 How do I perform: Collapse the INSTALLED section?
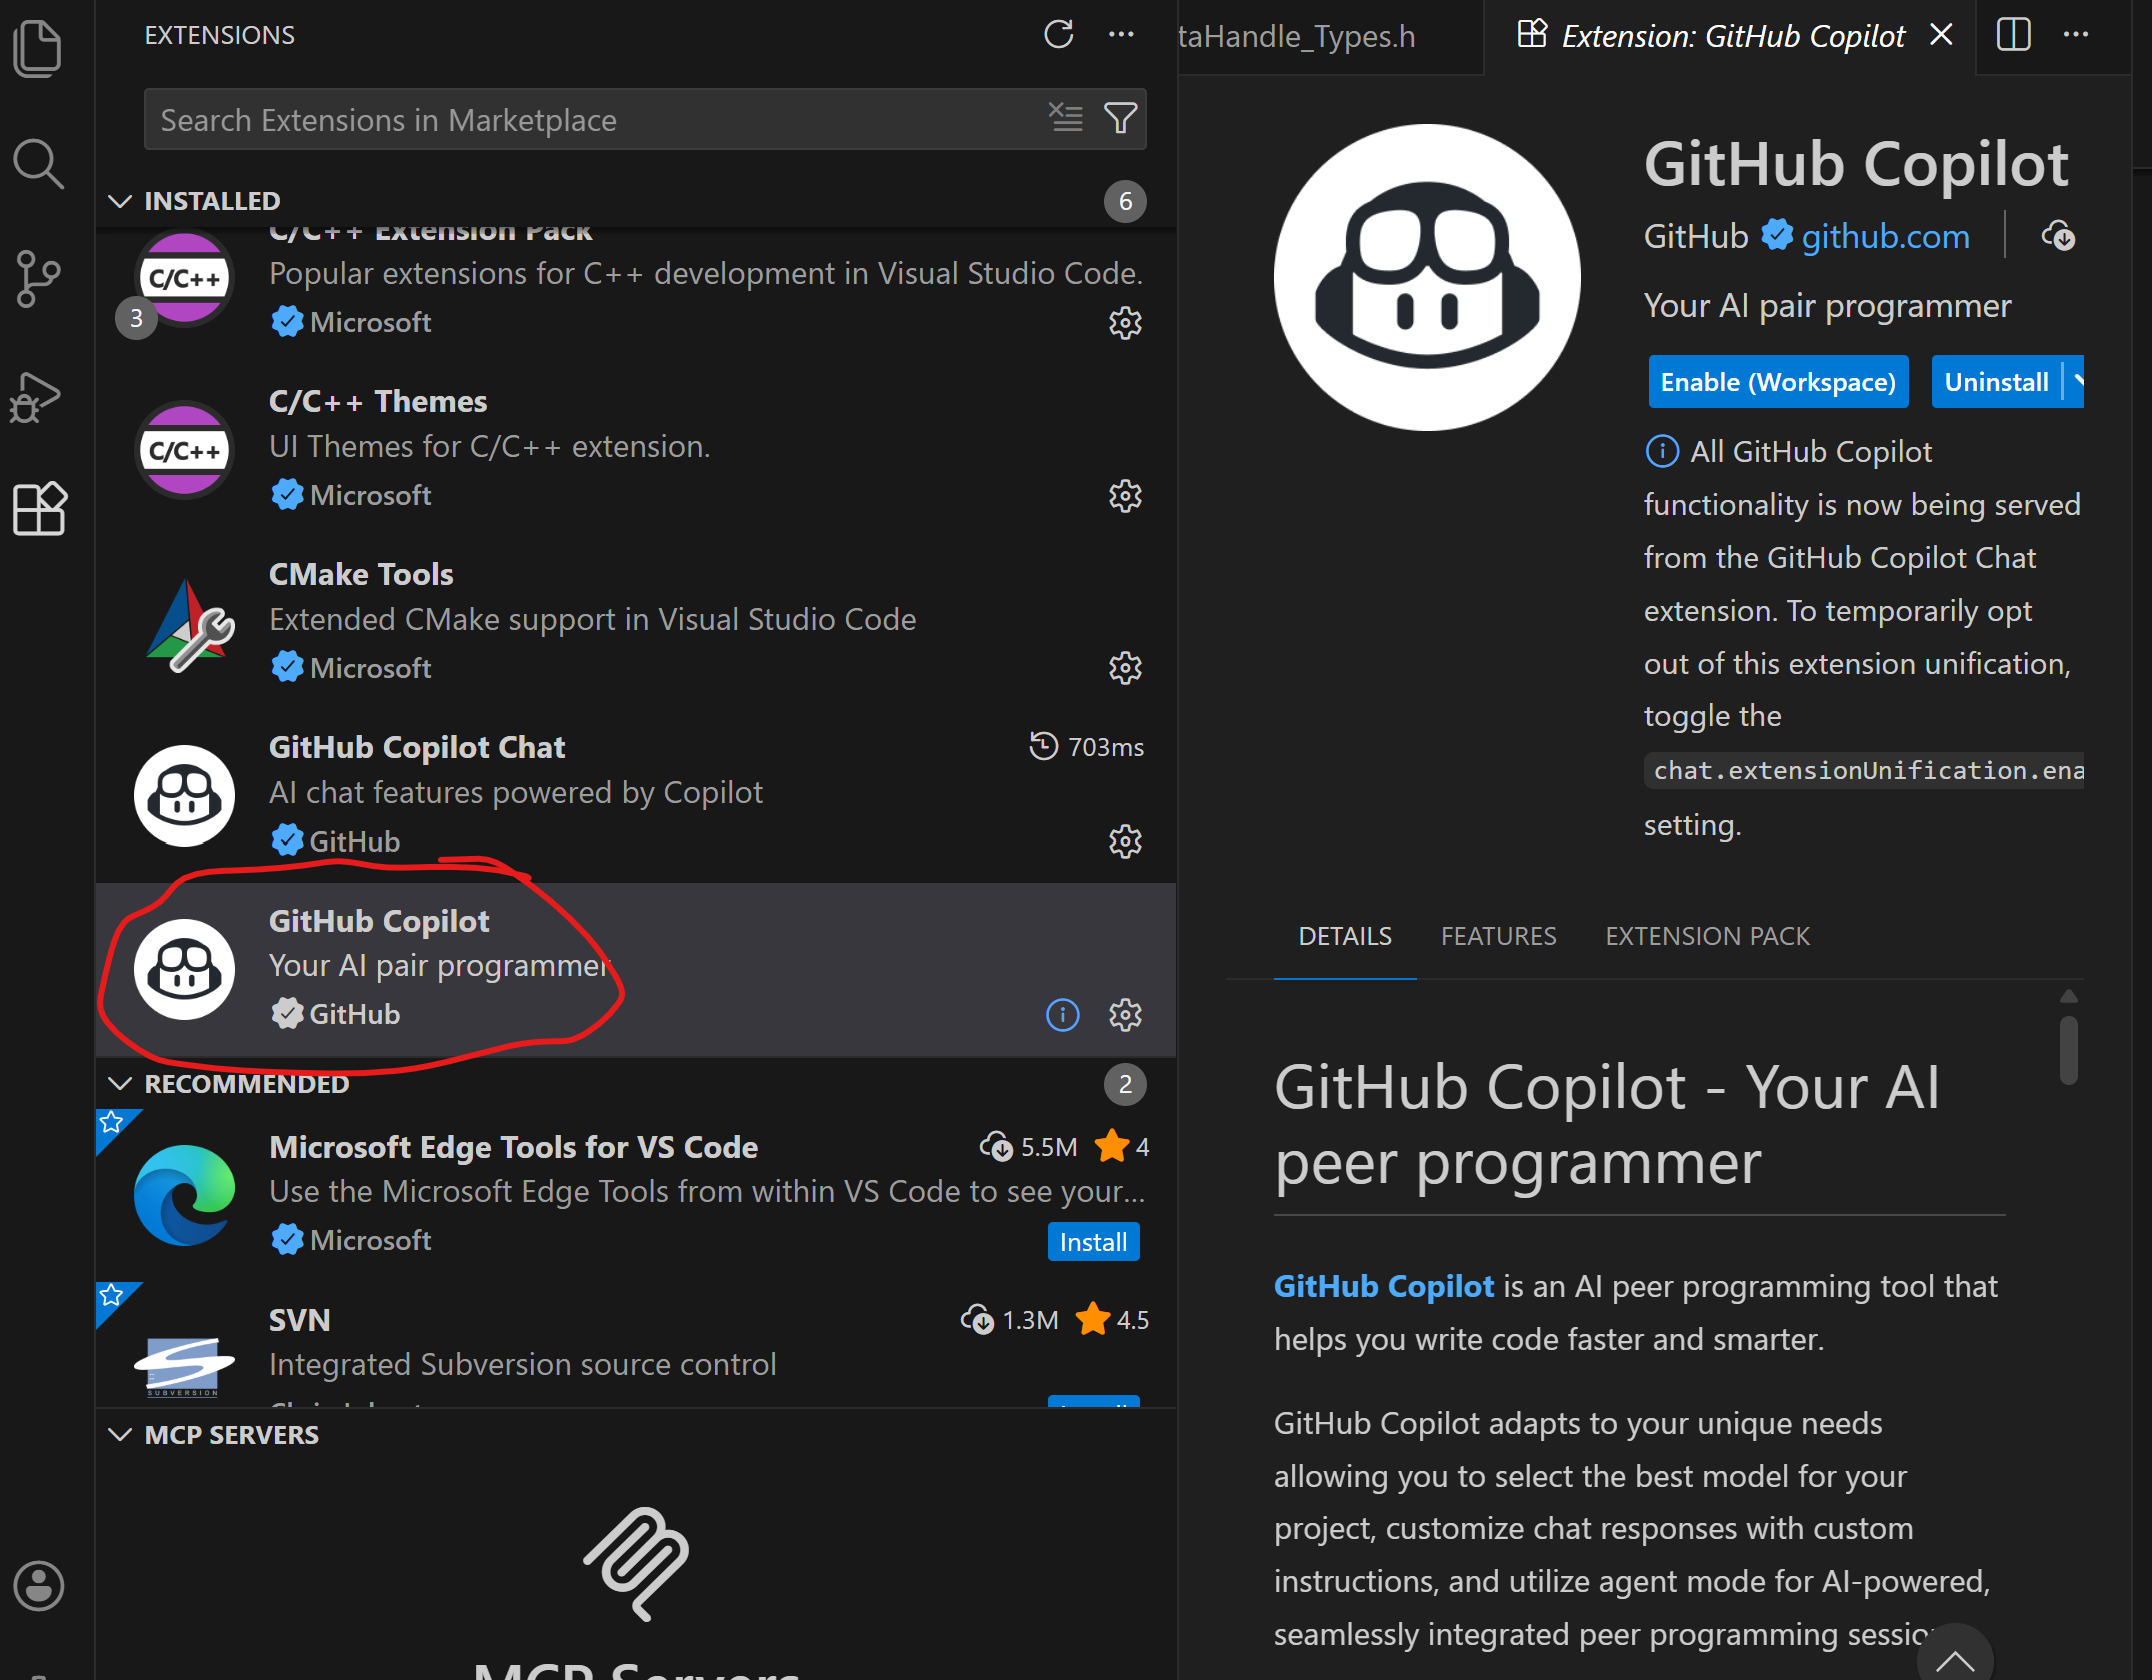120,201
